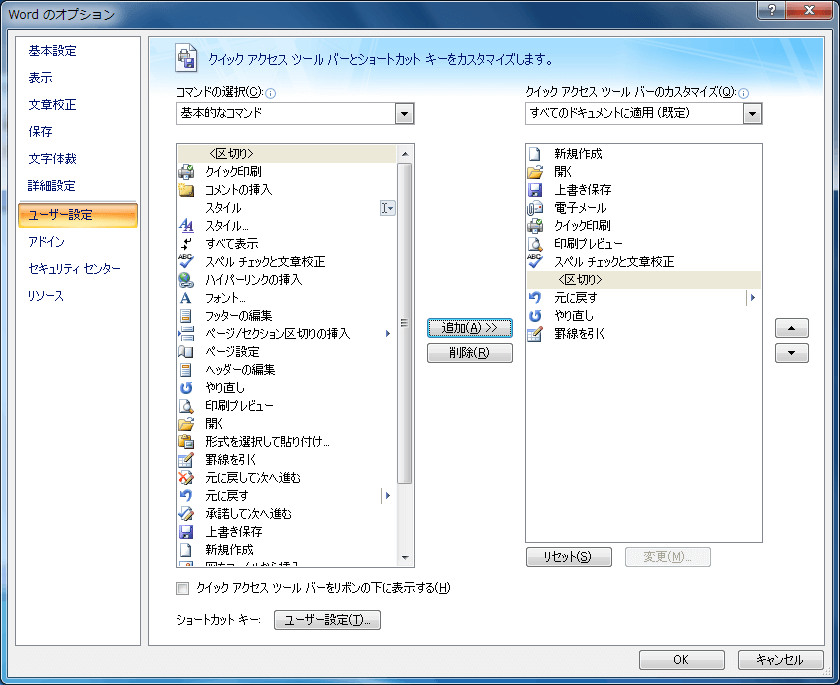Click 元に戻して次へ進む icon

click(186, 478)
